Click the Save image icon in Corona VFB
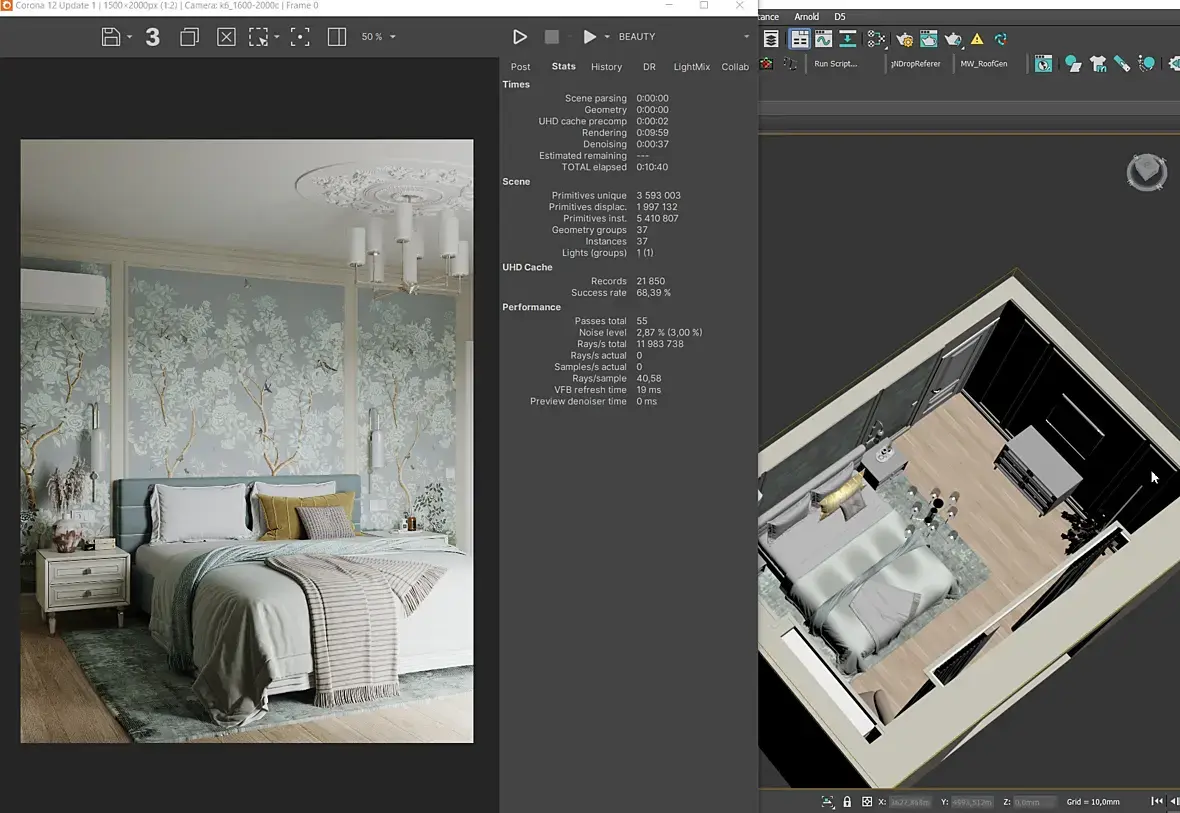This screenshot has width=1180, height=813. pyautogui.click(x=110, y=37)
